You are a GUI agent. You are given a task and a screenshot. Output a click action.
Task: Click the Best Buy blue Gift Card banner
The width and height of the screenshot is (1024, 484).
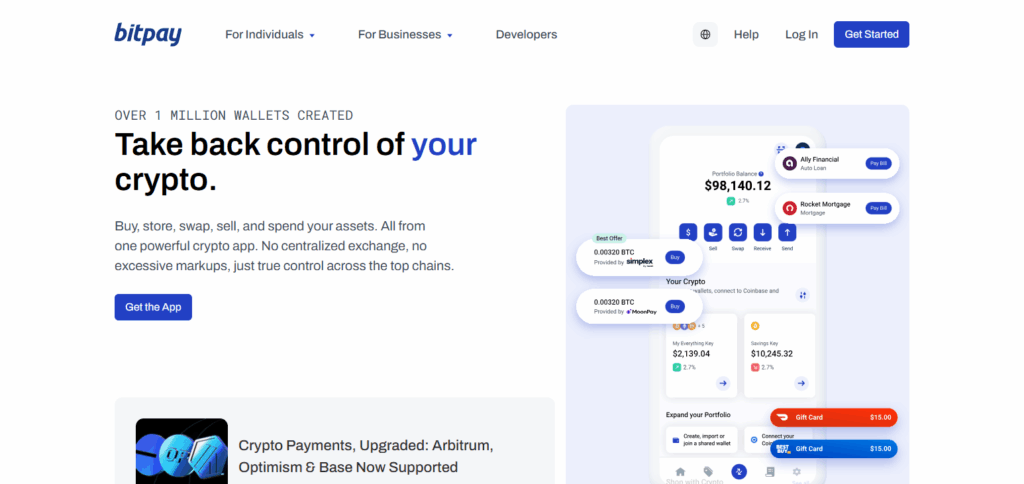coord(834,449)
